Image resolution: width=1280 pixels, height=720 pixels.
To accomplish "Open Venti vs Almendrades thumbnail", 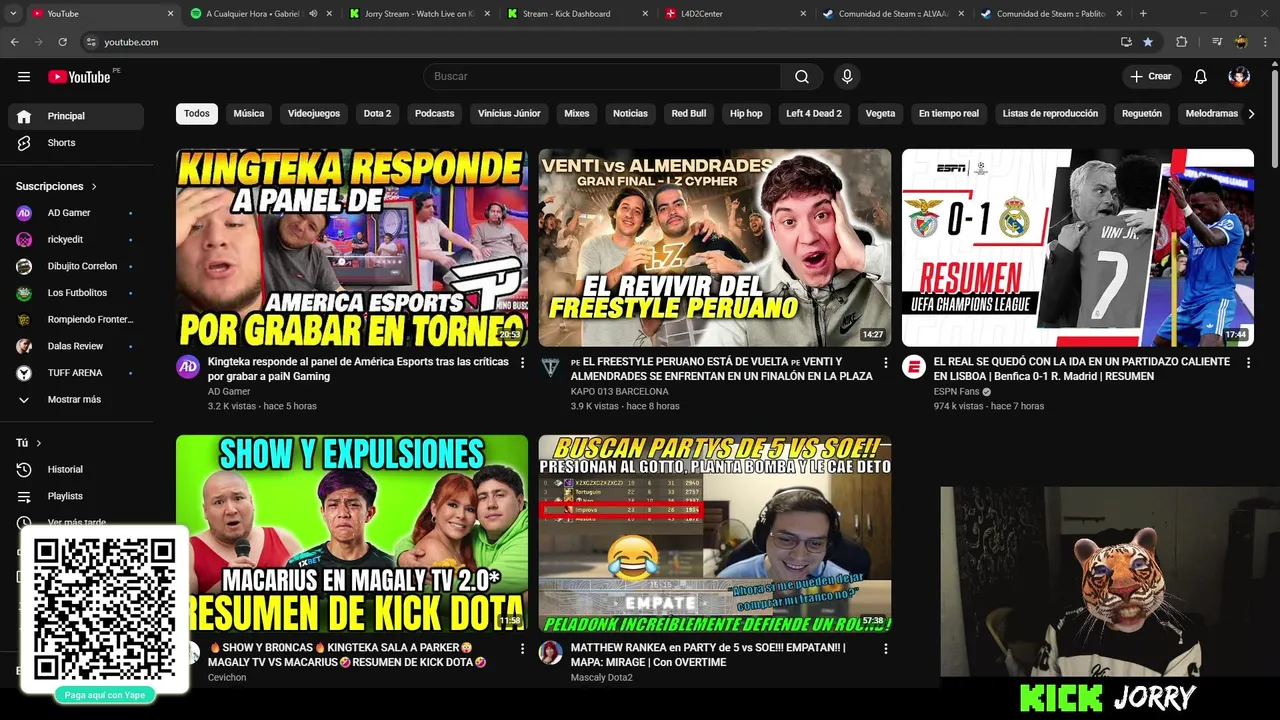I will coord(715,248).
